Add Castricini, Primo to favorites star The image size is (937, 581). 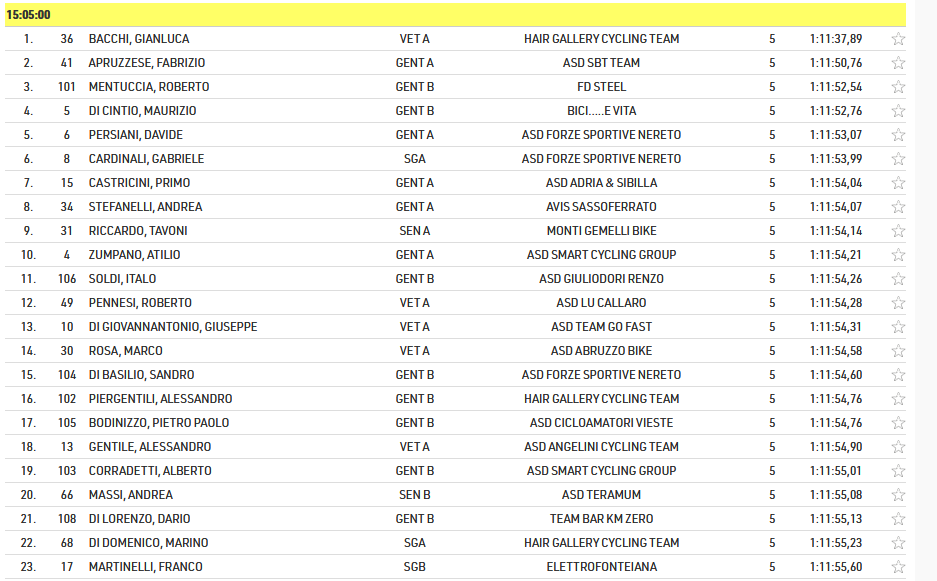pos(898,183)
